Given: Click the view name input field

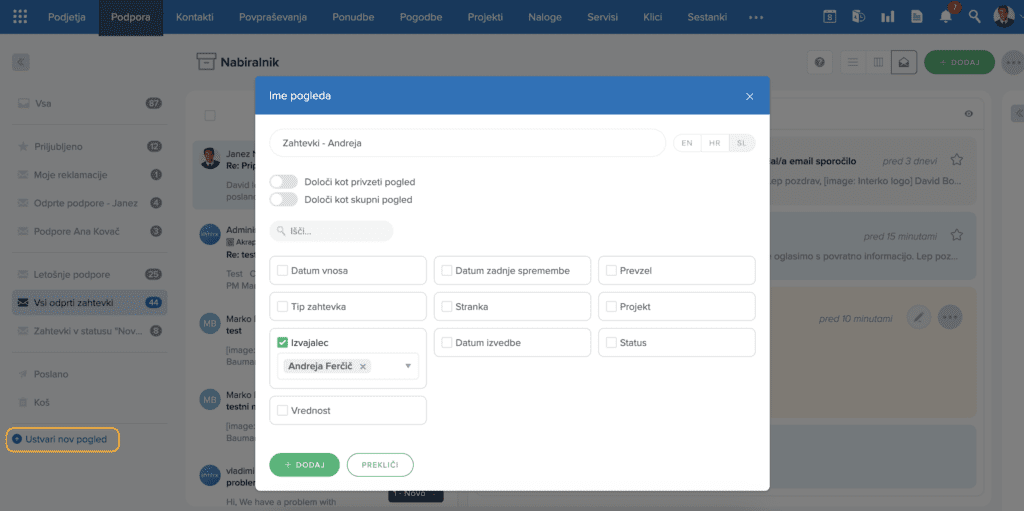Looking at the screenshot, I should pos(466,143).
